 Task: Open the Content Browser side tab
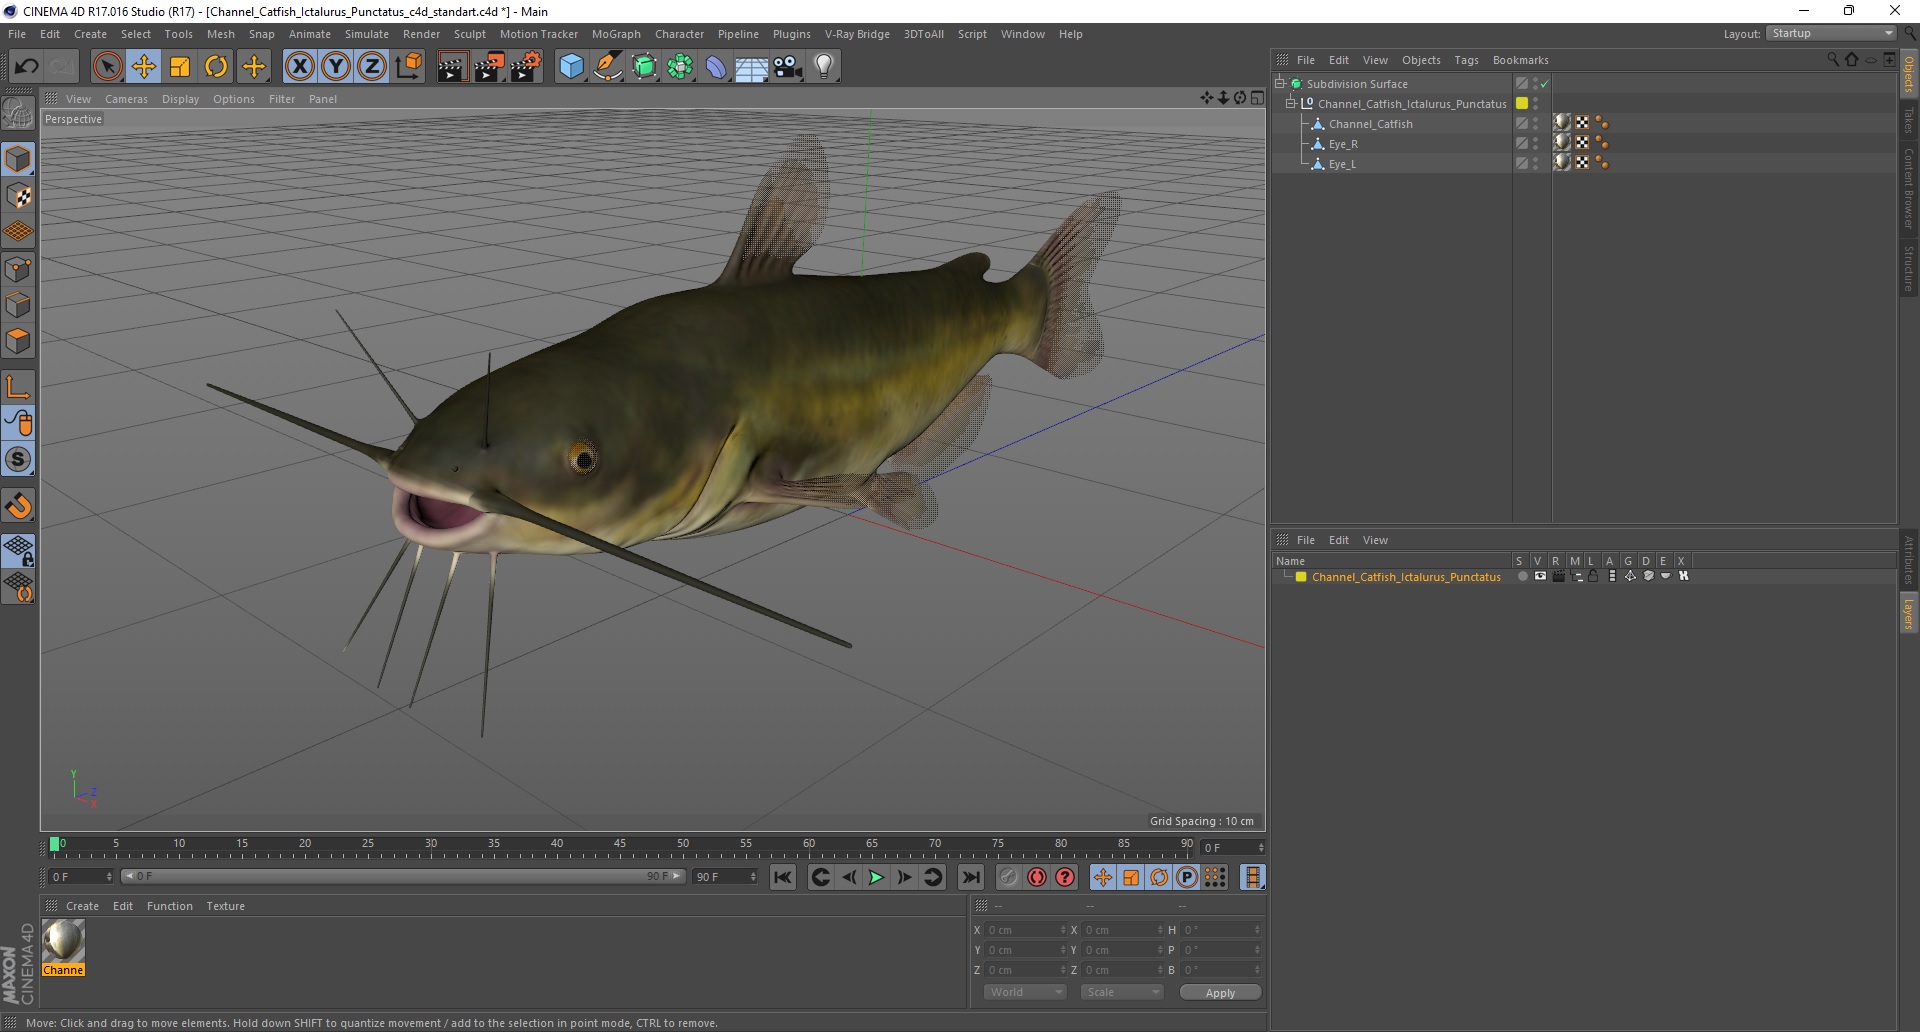point(1909,187)
